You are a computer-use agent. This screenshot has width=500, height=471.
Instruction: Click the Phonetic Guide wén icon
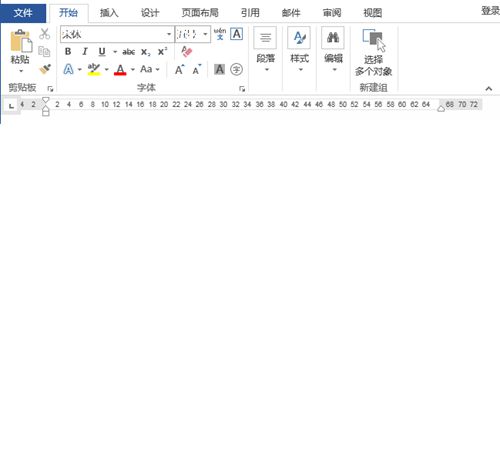coord(220,34)
